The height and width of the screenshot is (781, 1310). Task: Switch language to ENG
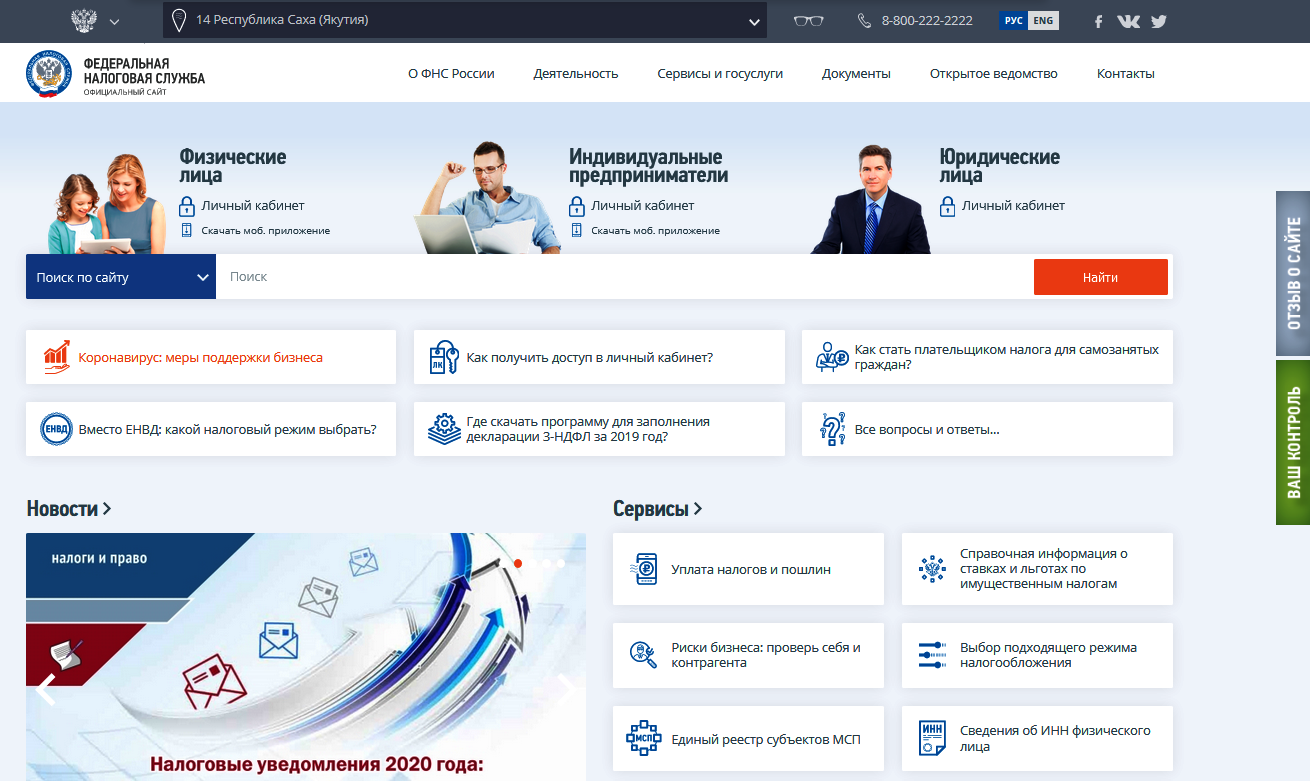click(x=1043, y=20)
